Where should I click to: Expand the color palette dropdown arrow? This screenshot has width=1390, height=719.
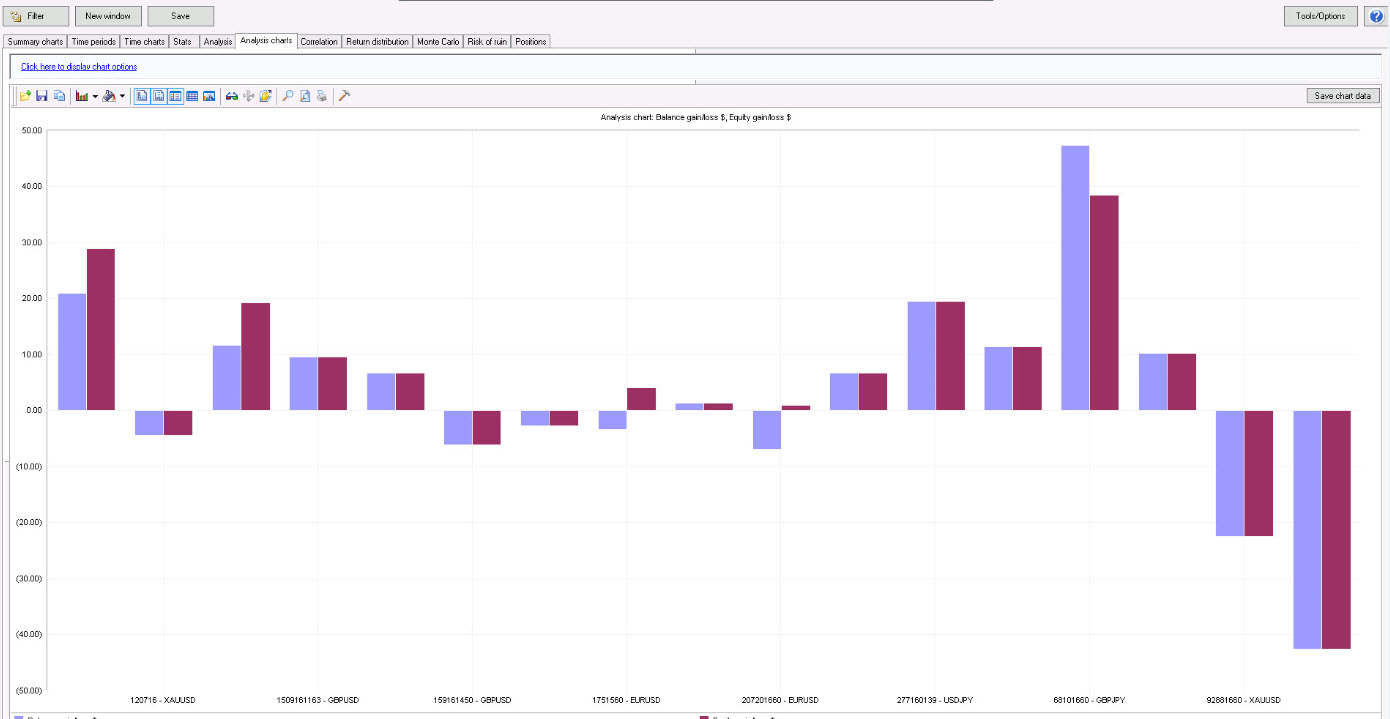point(122,96)
